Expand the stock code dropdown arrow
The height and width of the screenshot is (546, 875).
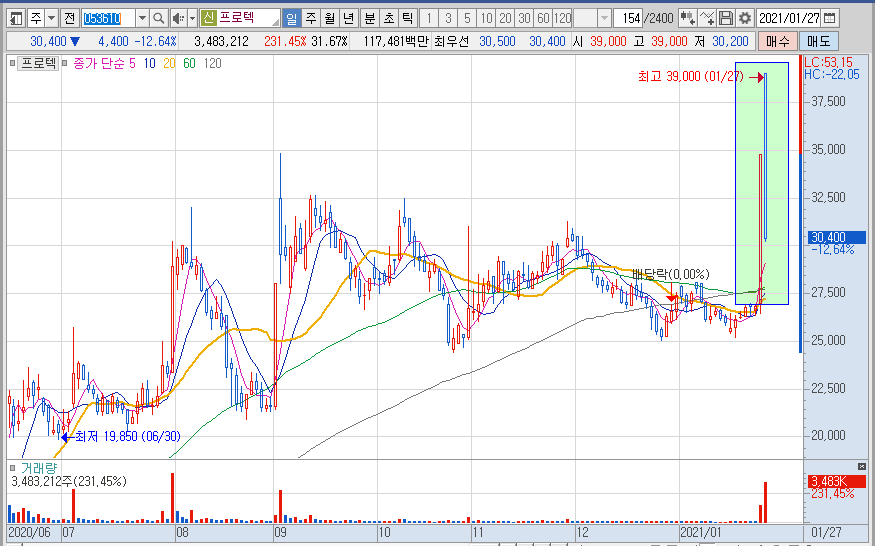click(142, 18)
